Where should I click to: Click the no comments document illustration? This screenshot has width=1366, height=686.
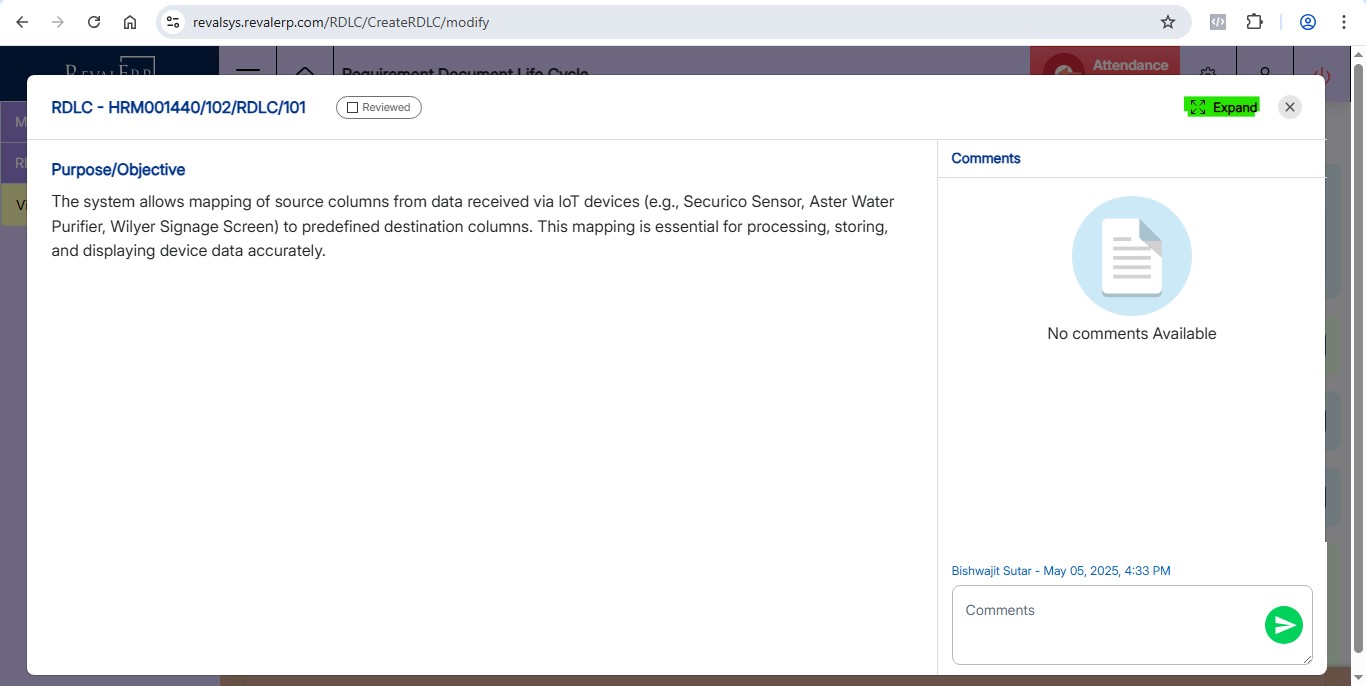pos(1131,256)
